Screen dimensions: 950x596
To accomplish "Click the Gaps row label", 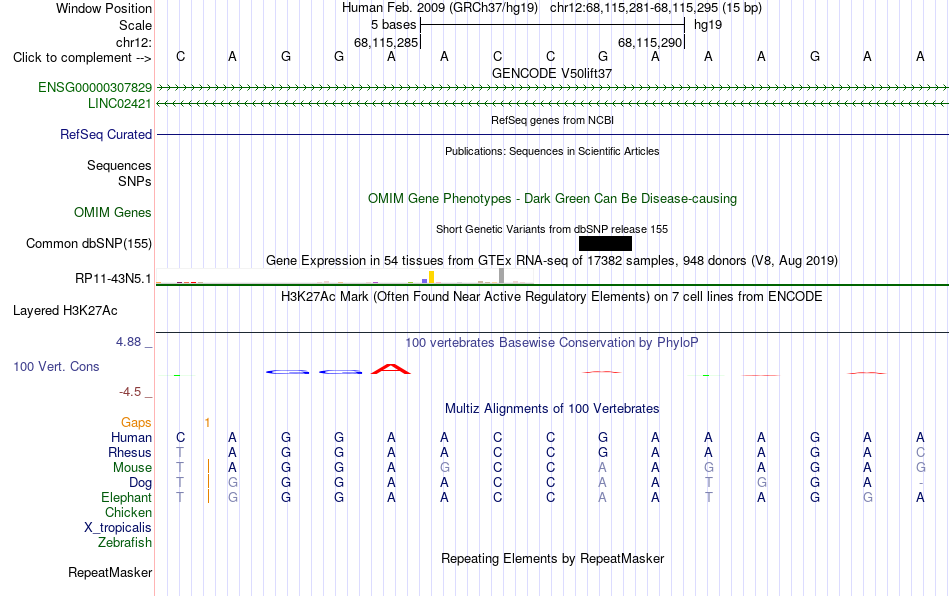I will click(136, 422).
